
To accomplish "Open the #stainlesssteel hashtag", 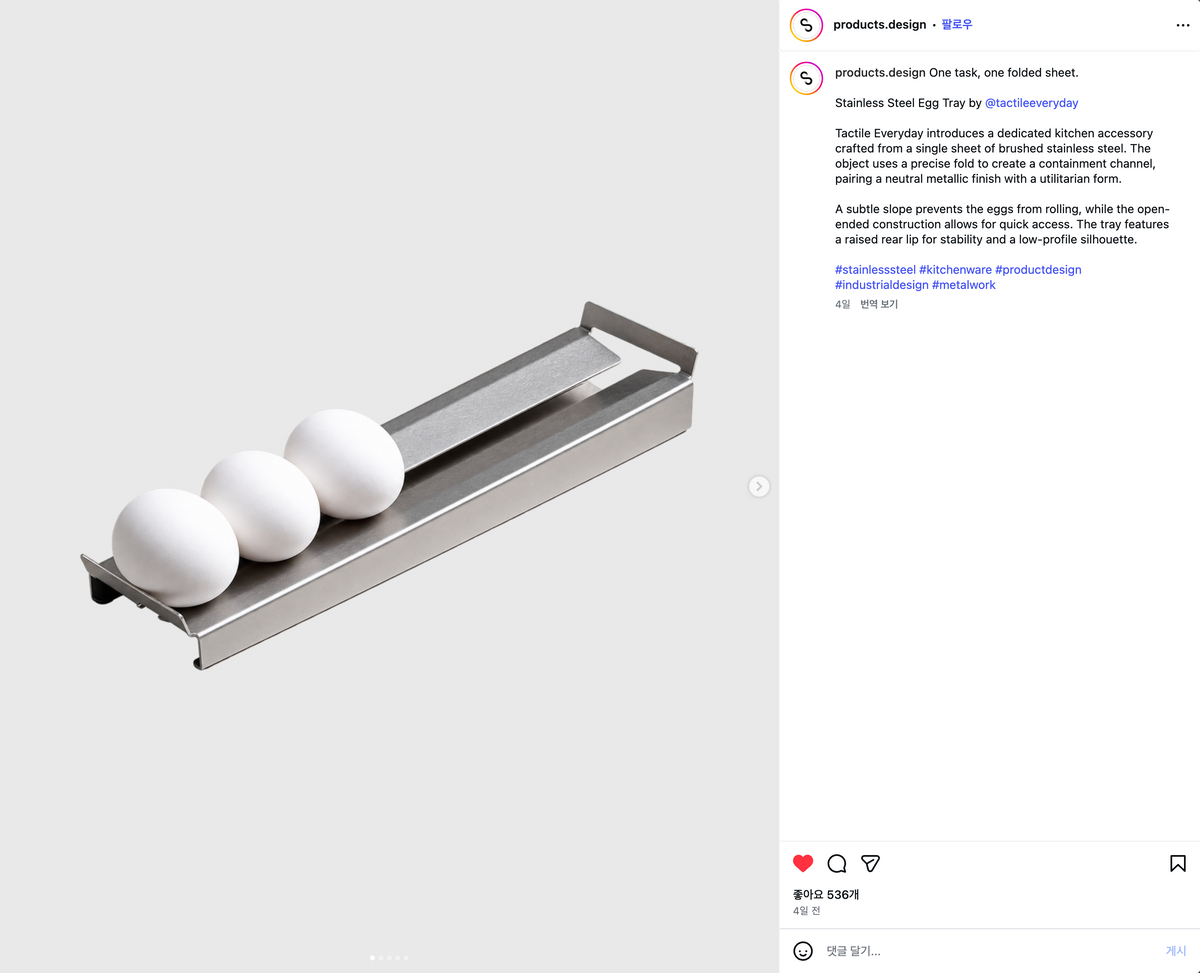I will [875, 270].
